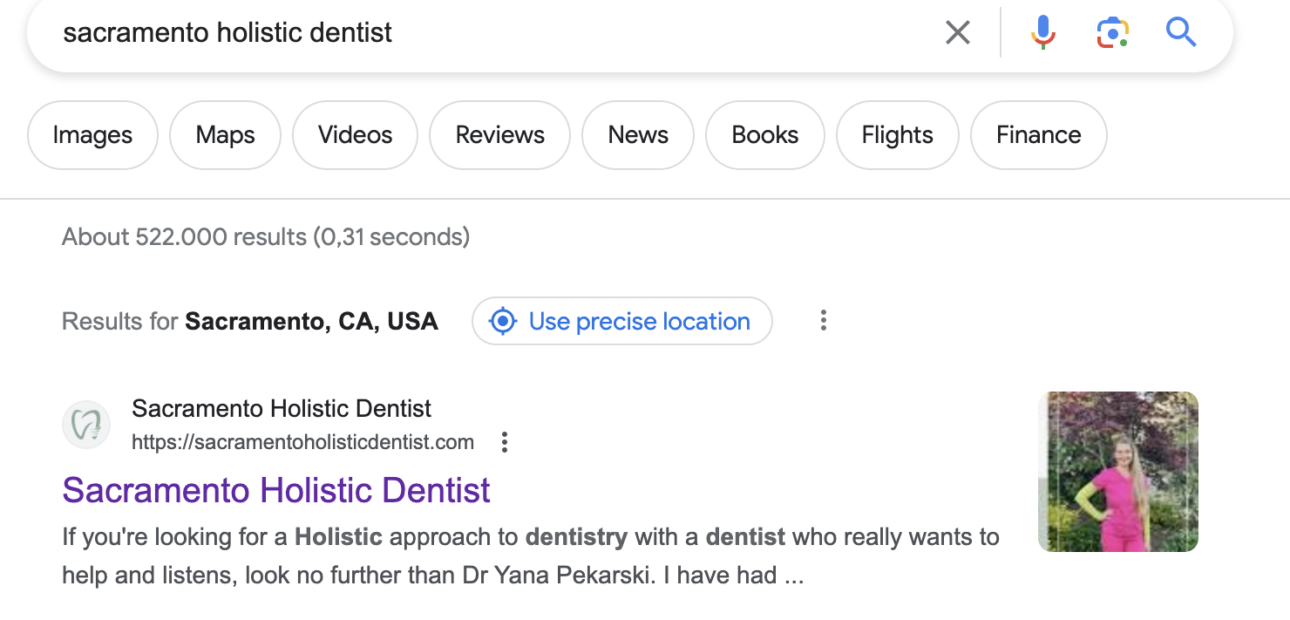This screenshot has height=620, width=1290.
Task: Click the dentist site tooth favicon
Action: pos(86,425)
